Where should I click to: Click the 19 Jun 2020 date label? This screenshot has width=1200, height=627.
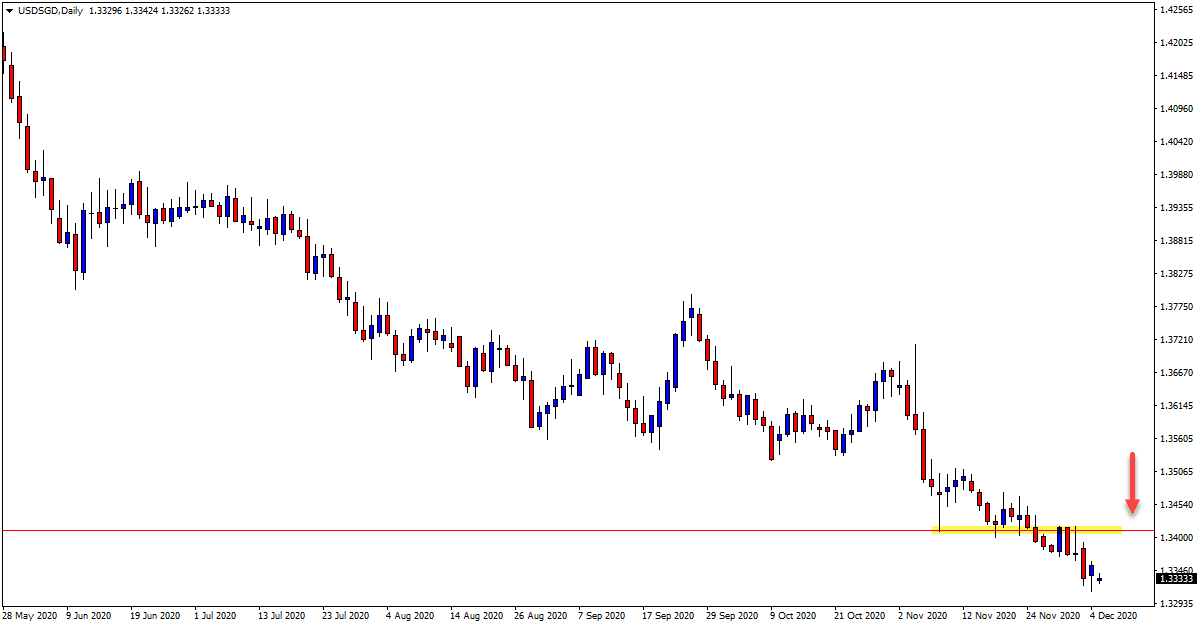[x=154, y=617]
